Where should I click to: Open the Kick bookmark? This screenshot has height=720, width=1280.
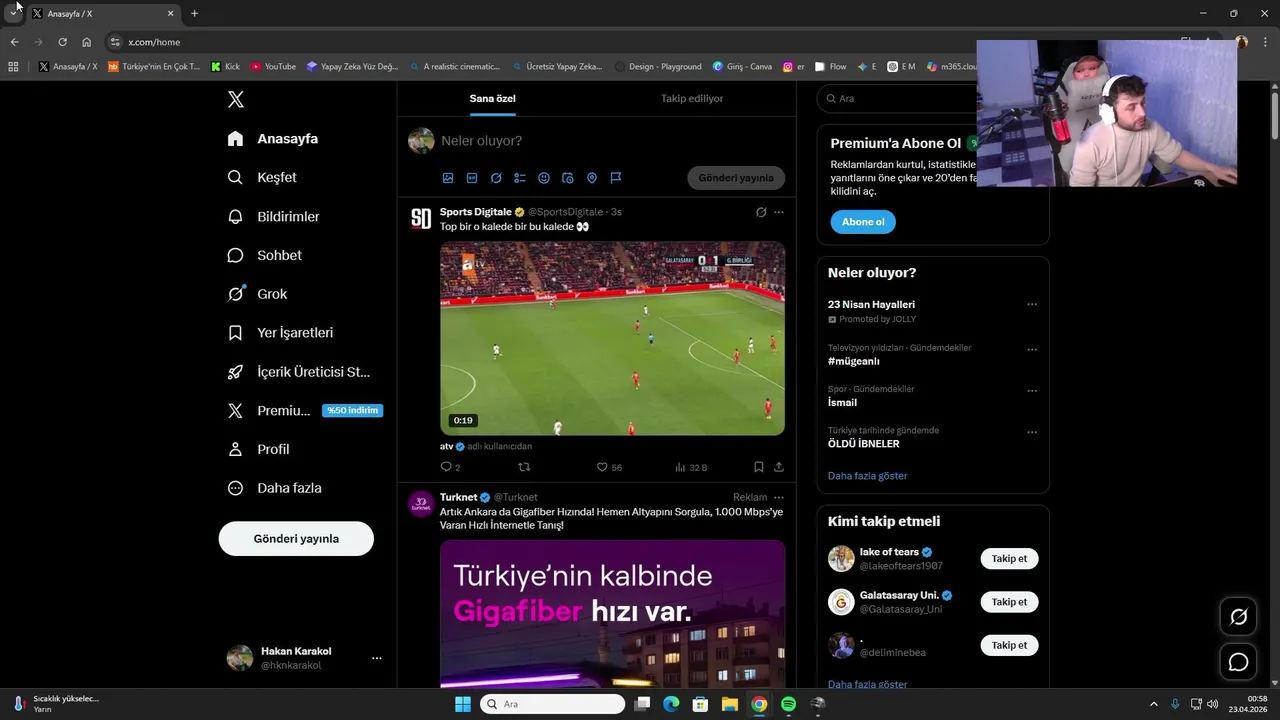point(225,67)
